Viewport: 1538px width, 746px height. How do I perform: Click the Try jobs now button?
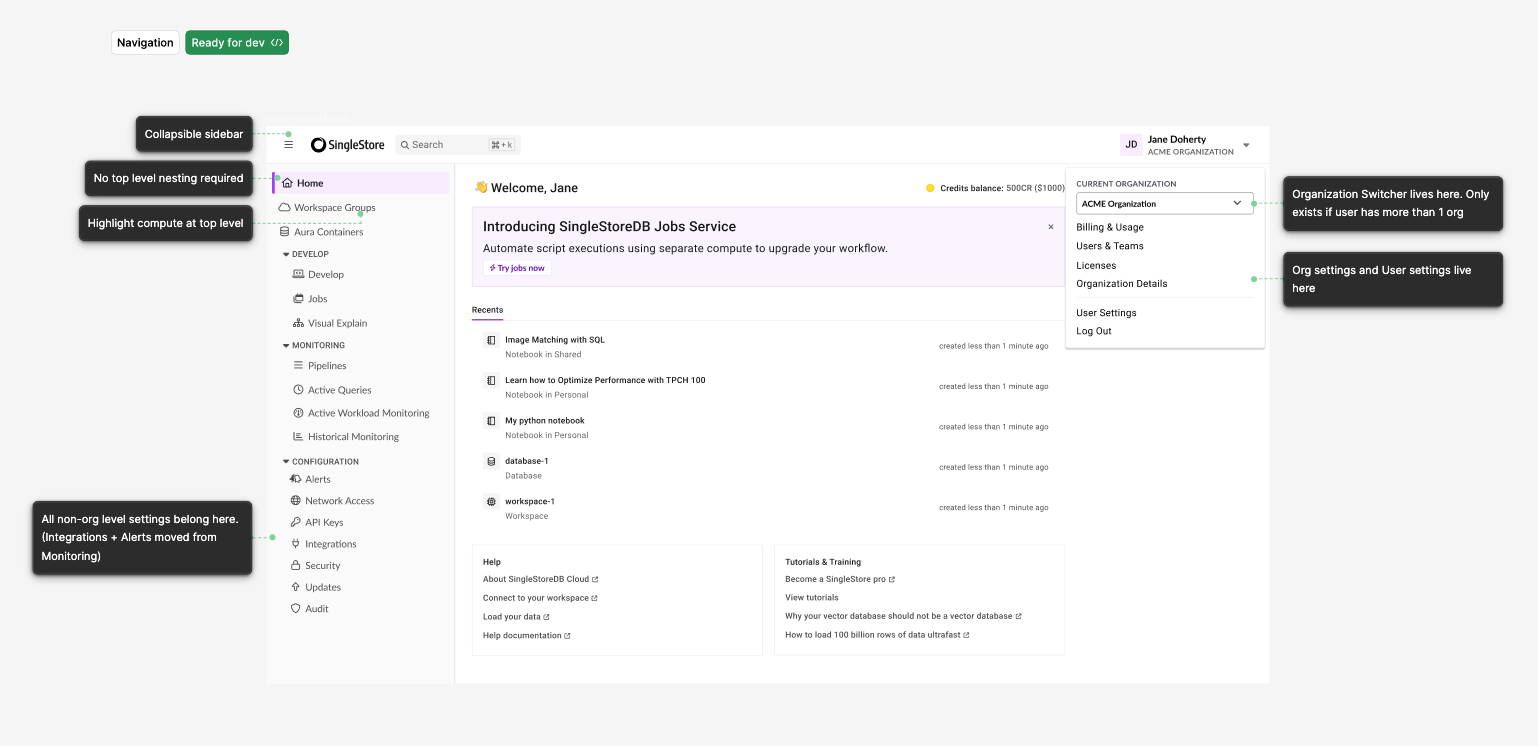click(x=517, y=268)
